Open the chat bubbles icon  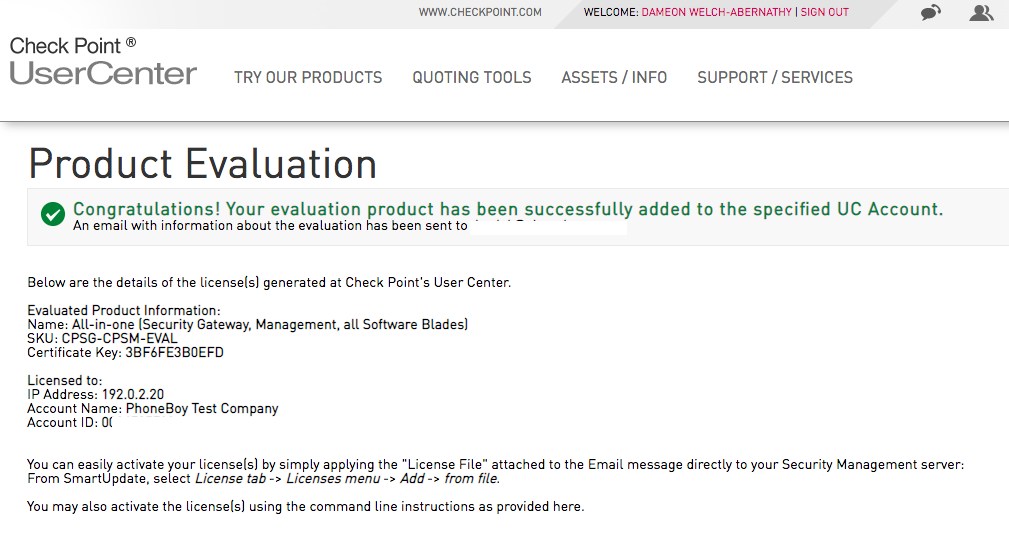coord(930,12)
